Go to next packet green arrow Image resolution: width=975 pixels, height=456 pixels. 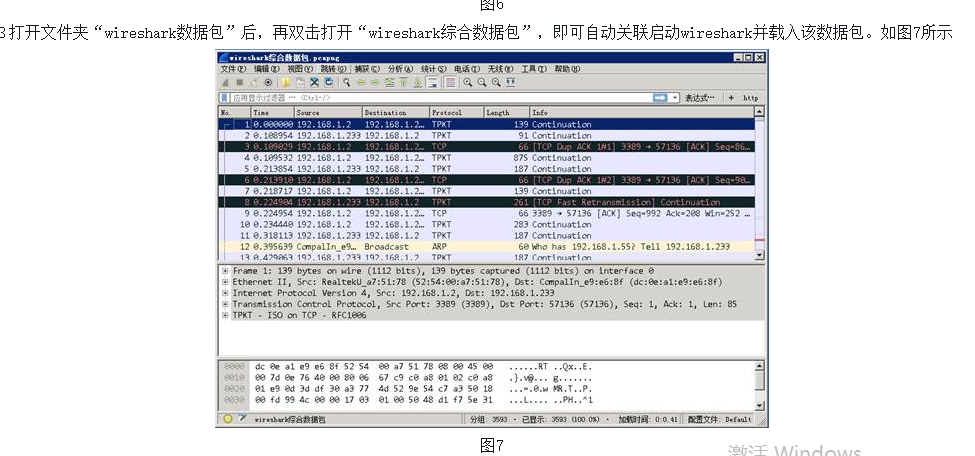(x=375, y=83)
